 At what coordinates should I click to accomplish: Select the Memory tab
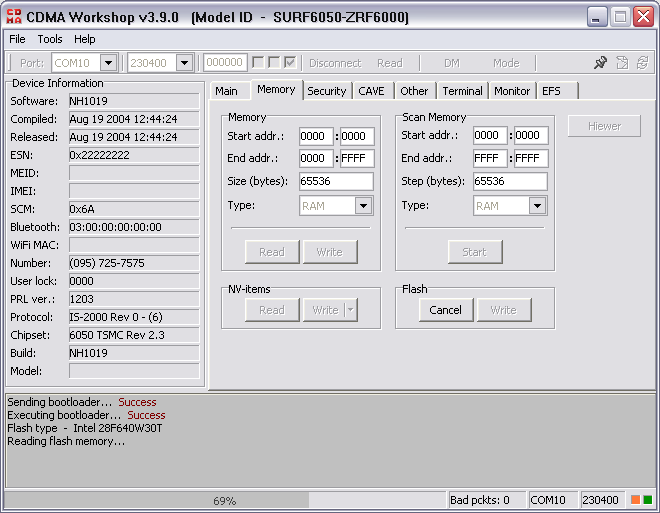coord(277,90)
